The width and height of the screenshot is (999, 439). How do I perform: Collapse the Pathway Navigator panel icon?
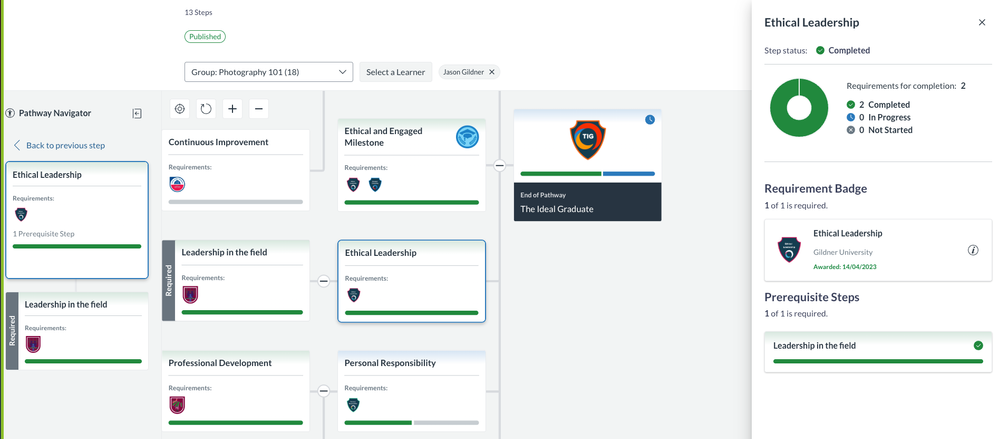pyautogui.click(x=137, y=114)
